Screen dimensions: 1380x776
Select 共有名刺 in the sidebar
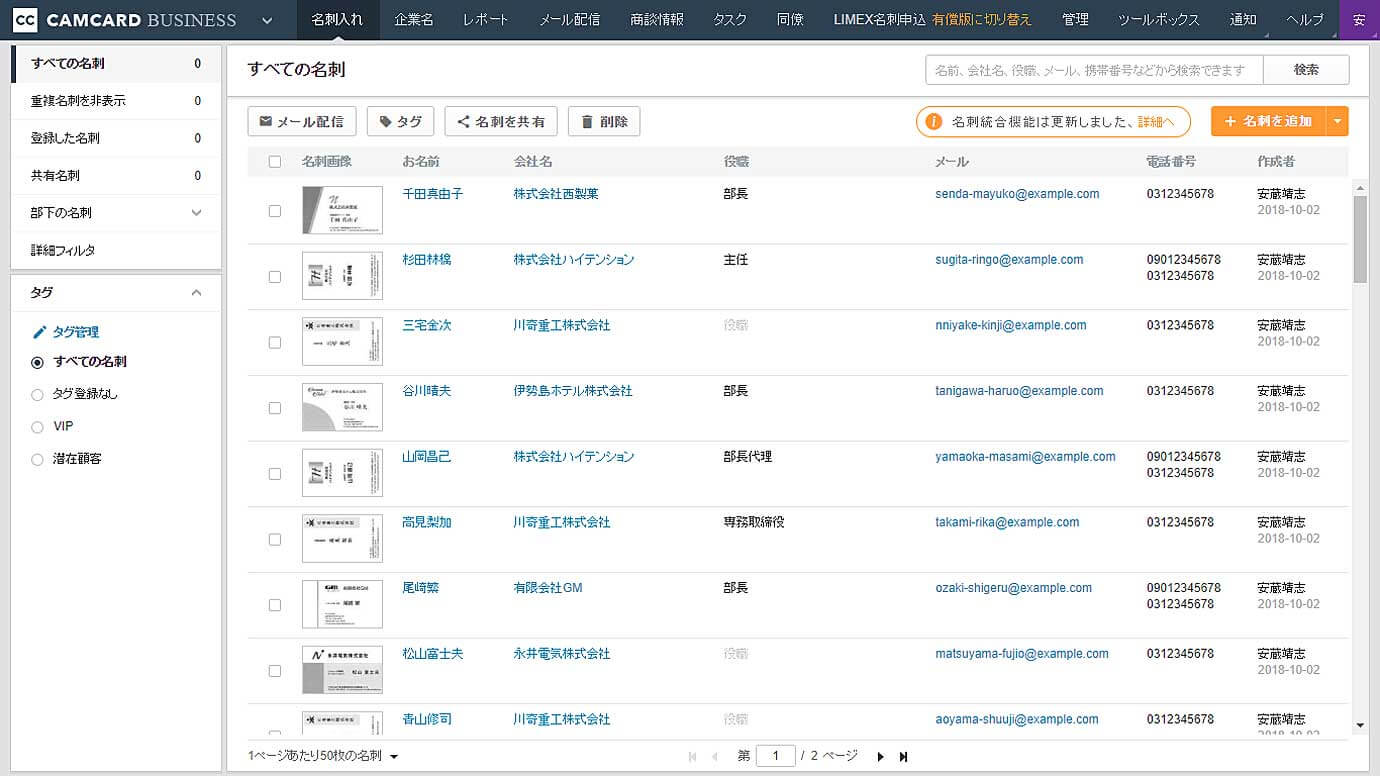[x=116, y=176]
